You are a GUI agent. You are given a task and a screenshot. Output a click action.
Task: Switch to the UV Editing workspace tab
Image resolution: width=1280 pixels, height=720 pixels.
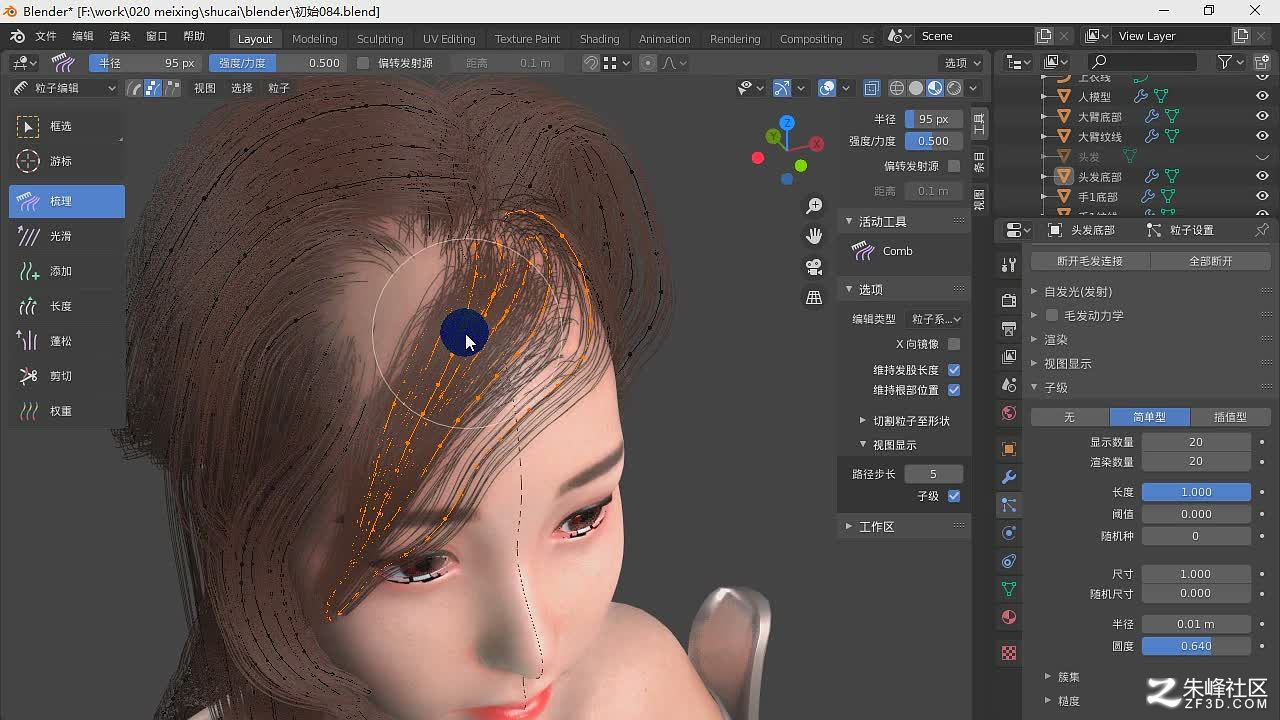coord(449,38)
